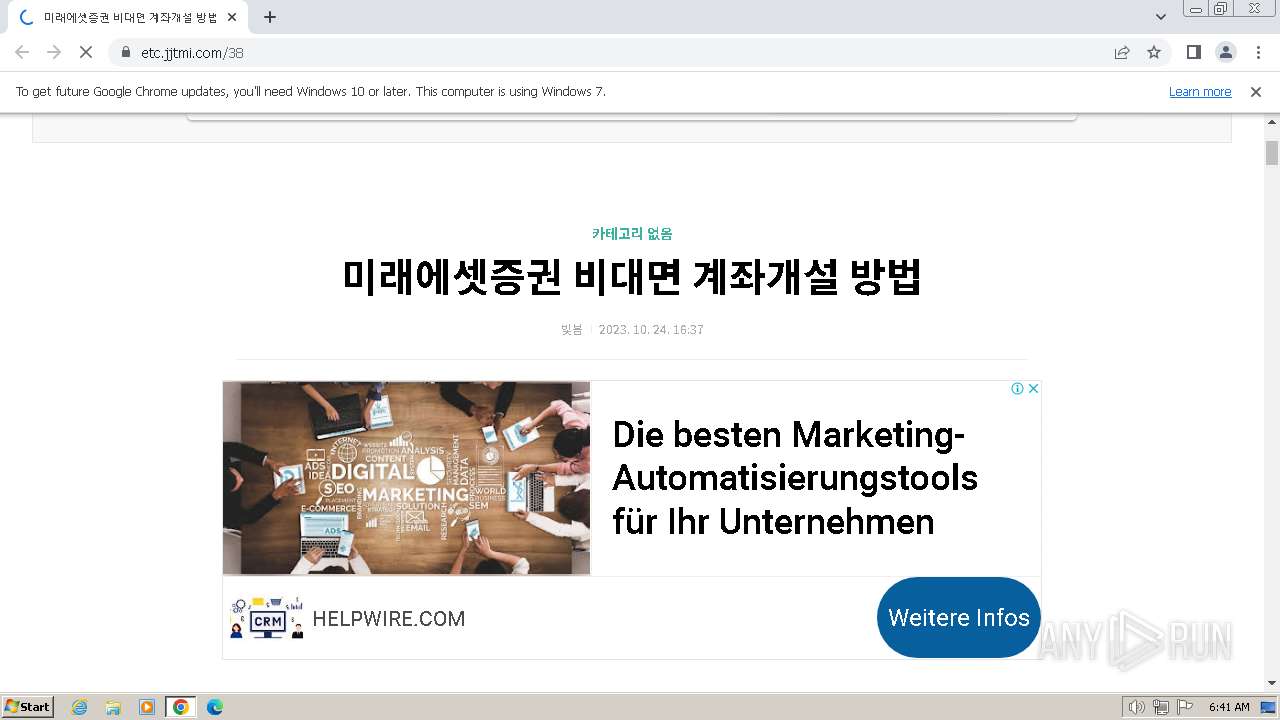Open the HELPWIRE.COM ad link
The height and width of the screenshot is (720, 1280).
point(389,618)
